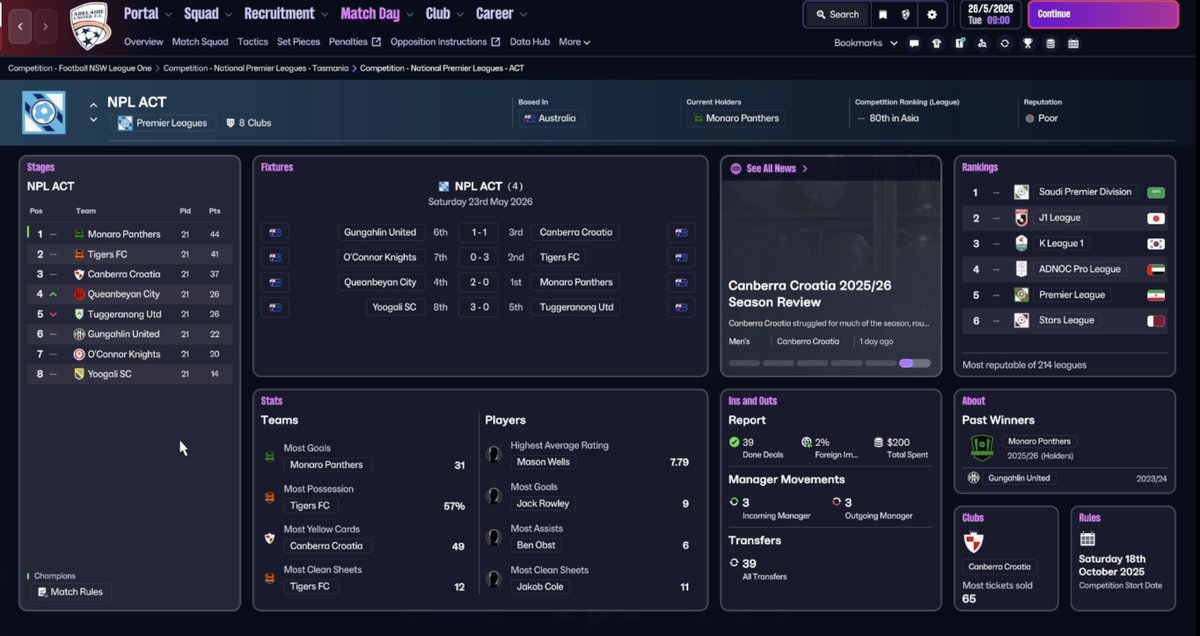
Task: Go forward with the right arrow button
Action: 46,26
